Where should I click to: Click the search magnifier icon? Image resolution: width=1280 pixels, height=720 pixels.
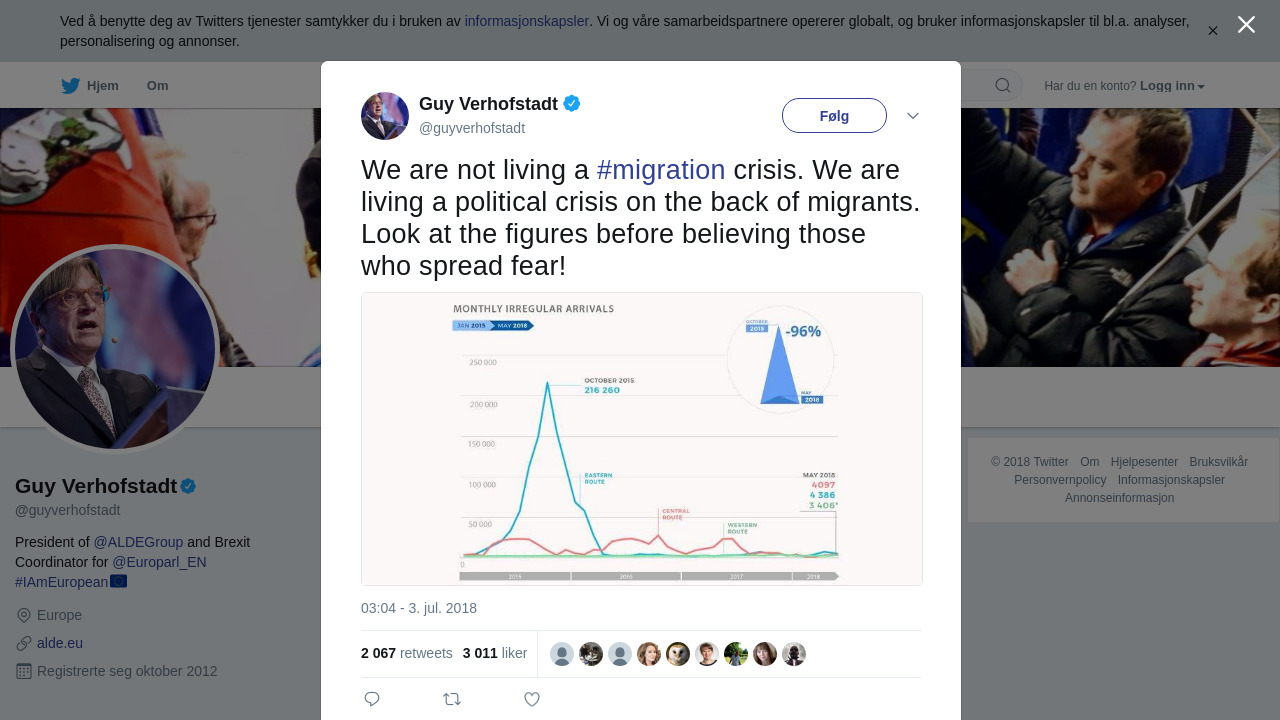pyautogui.click(x=1002, y=86)
